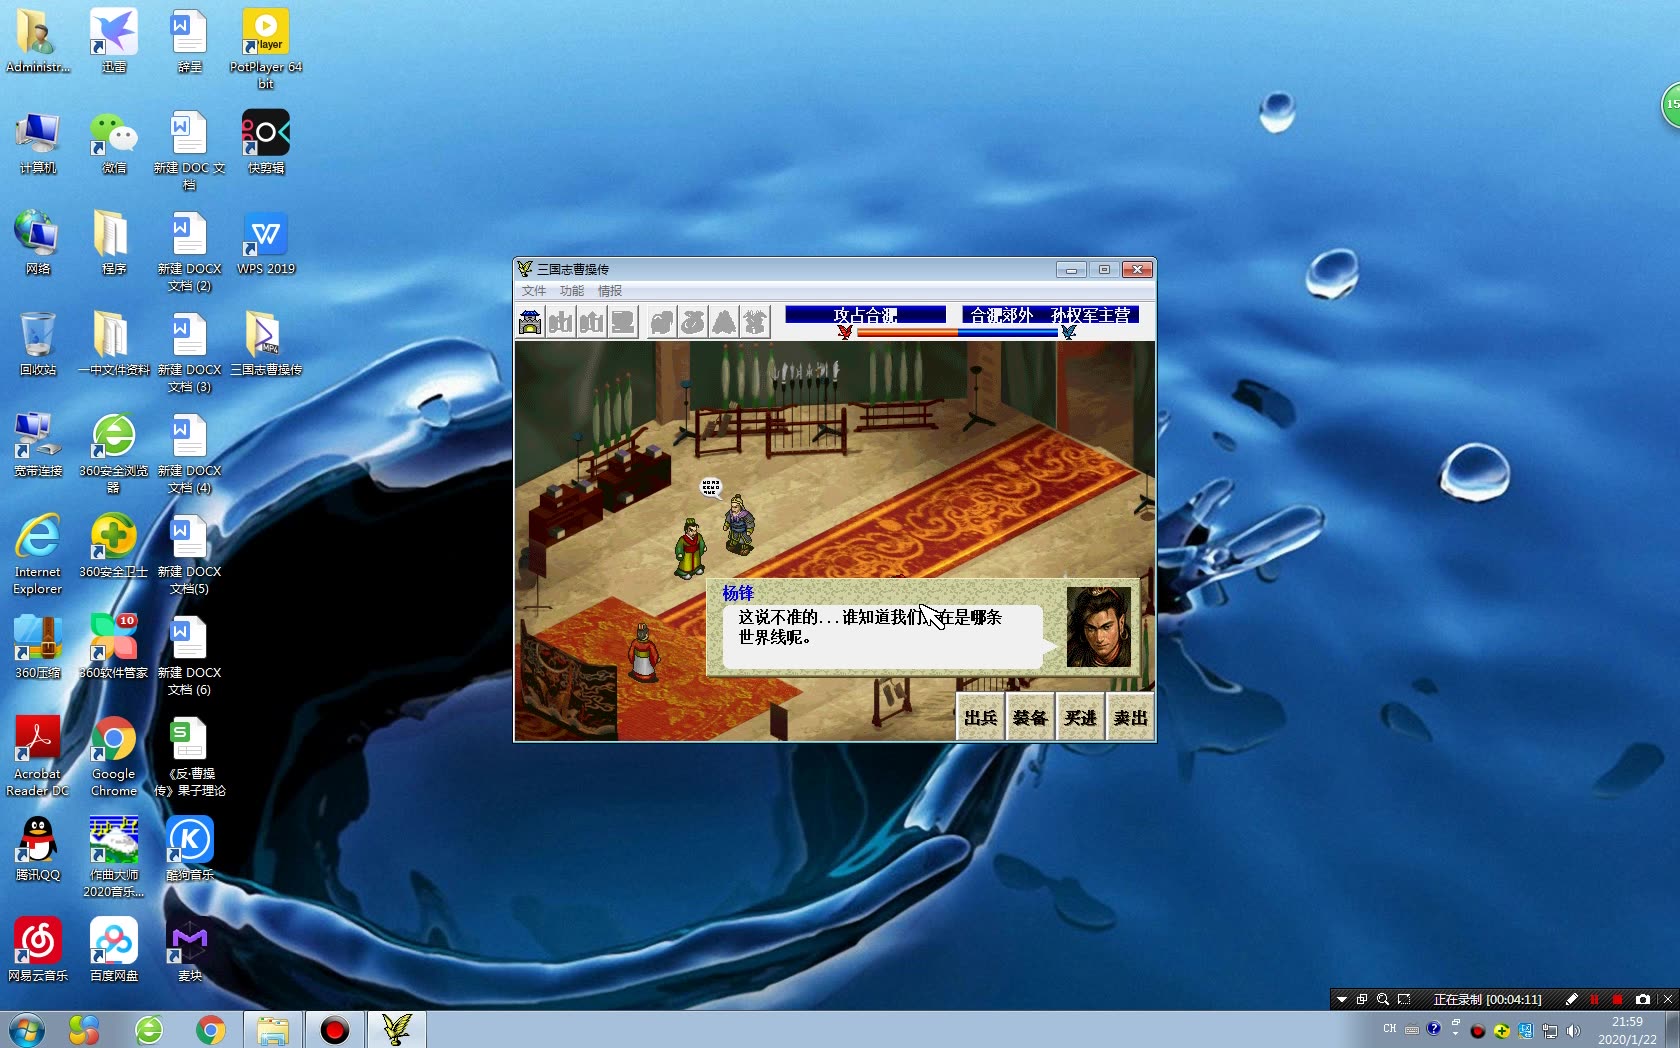
Task: Stop the recording with red stop button
Action: pos(1617,999)
